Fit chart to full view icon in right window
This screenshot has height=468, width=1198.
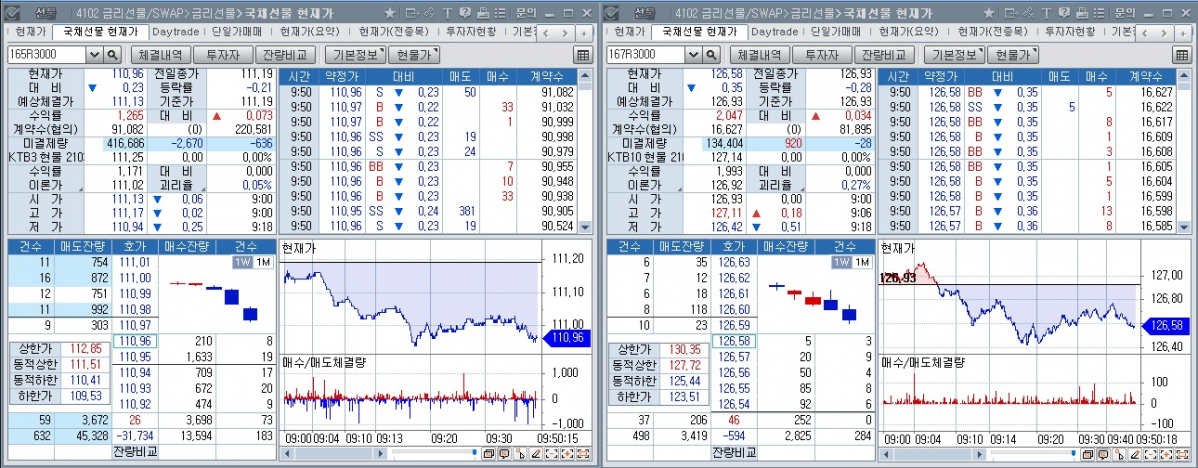click(x=1182, y=453)
